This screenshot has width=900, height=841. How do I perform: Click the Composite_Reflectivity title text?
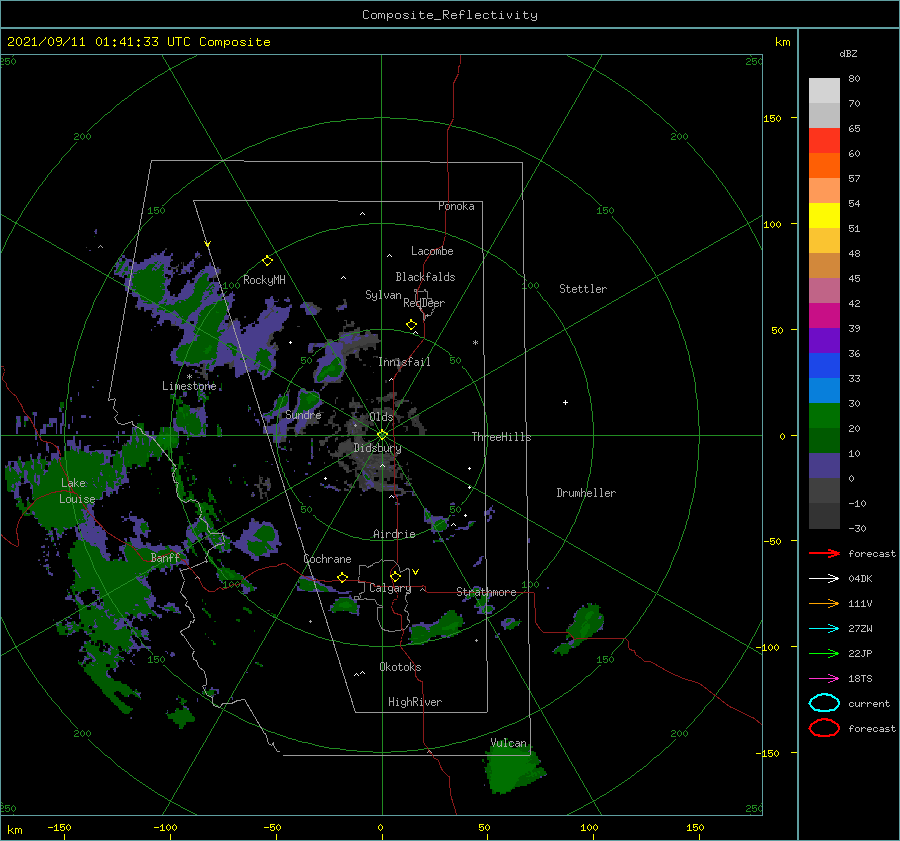pos(450,15)
